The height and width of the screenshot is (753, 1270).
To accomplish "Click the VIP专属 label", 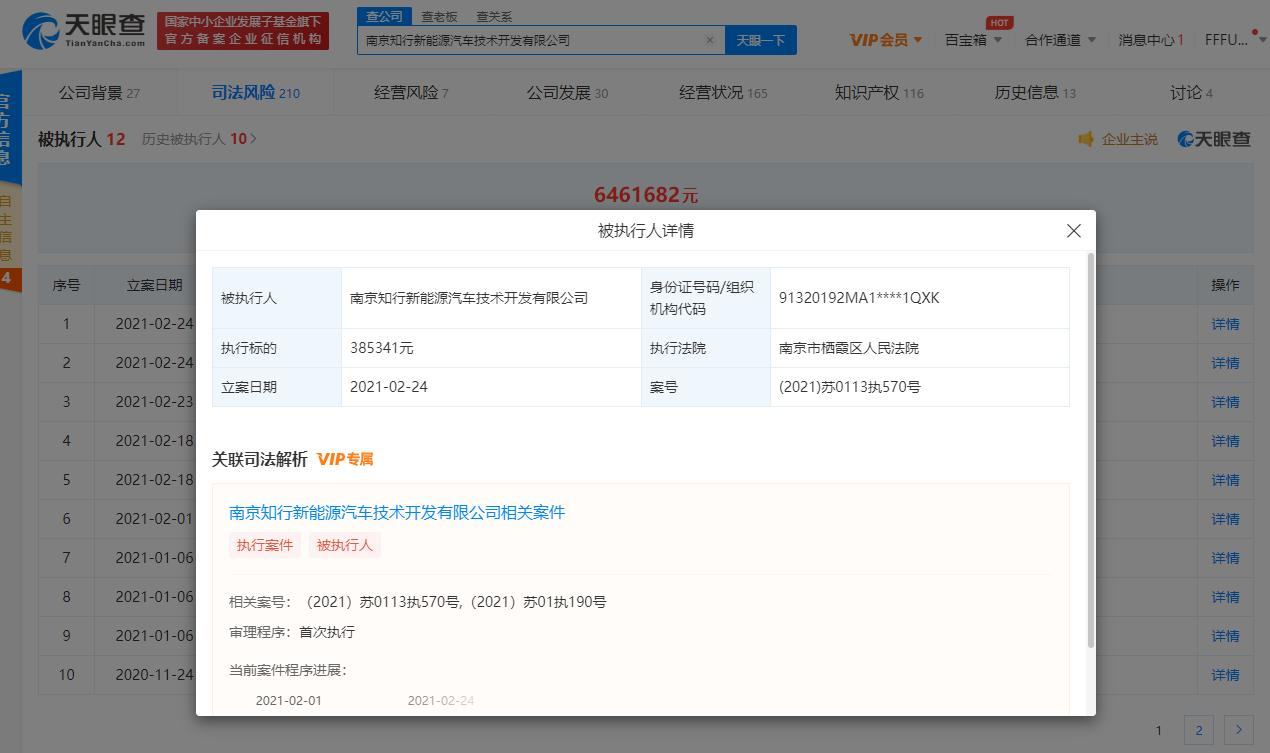I will coord(345,459).
